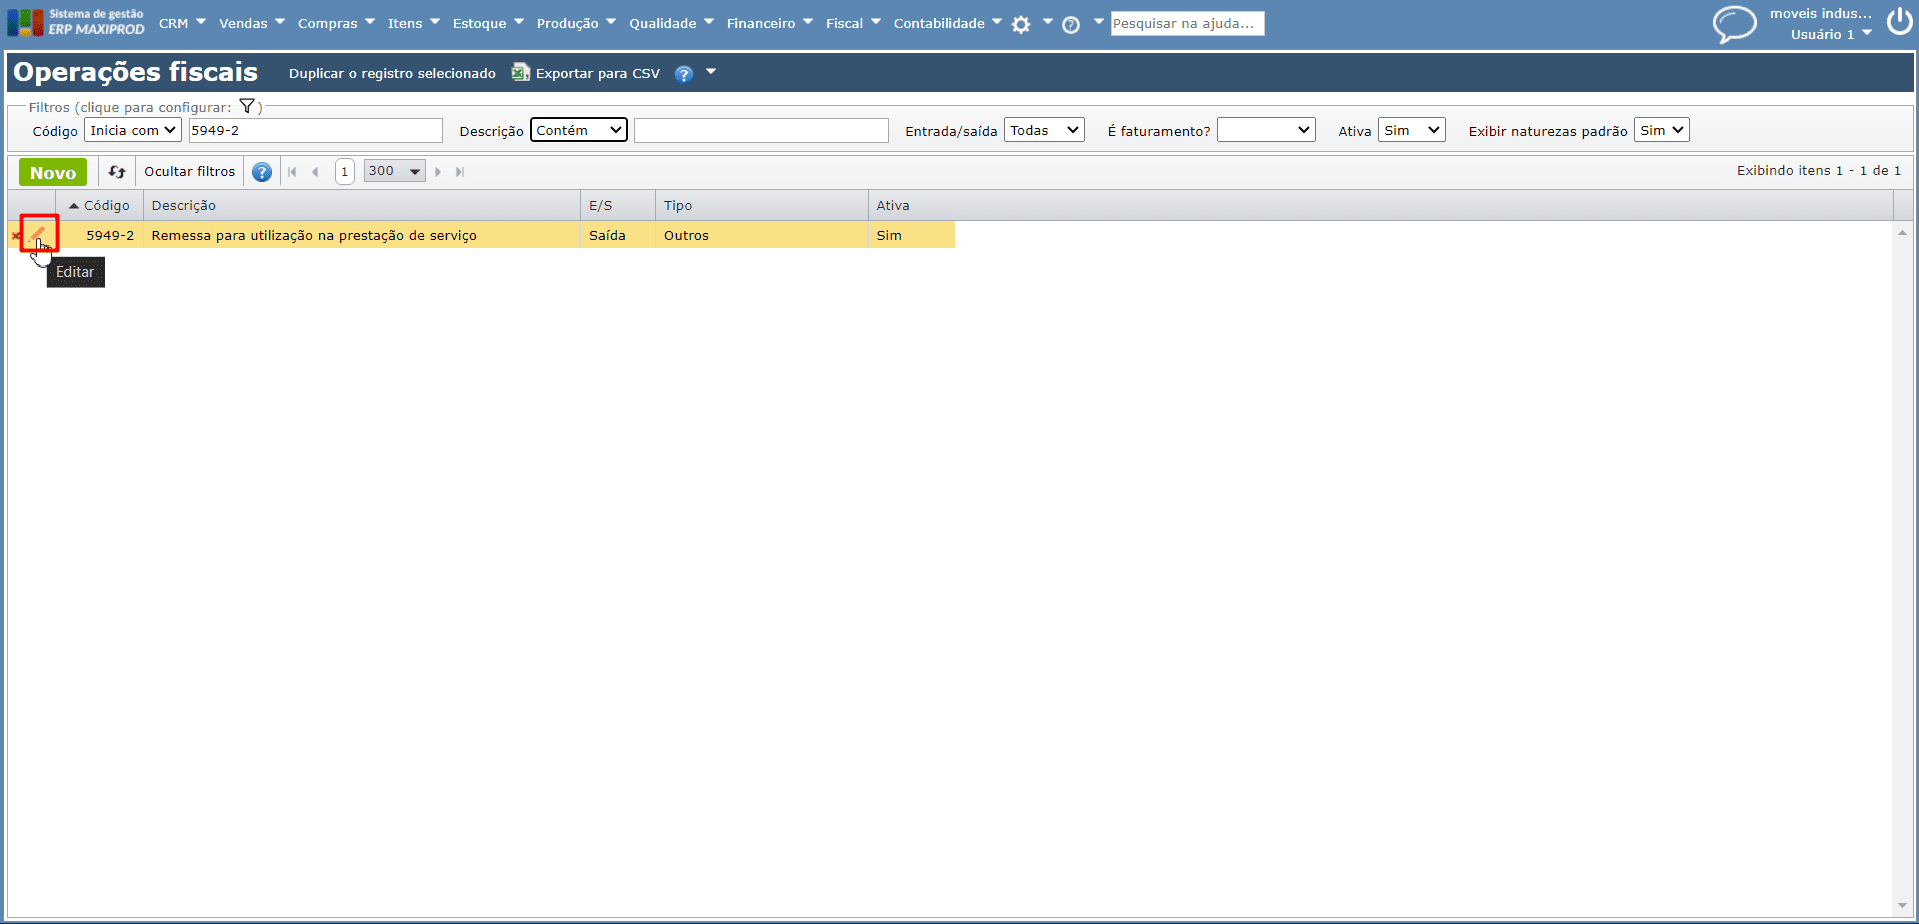Click the Excel export icon
This screenshot has width=1919, height=924.
click(x=520, y=72)
